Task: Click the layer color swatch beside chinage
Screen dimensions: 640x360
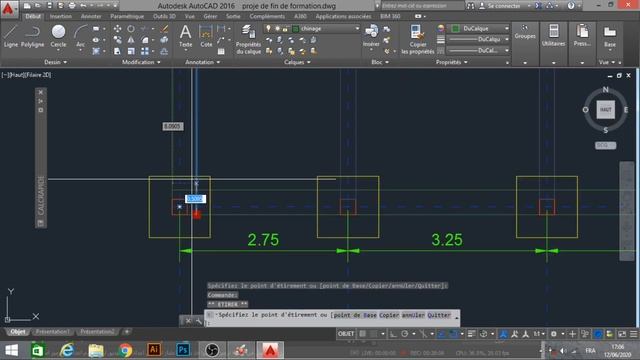Action: tap(296, 29)
